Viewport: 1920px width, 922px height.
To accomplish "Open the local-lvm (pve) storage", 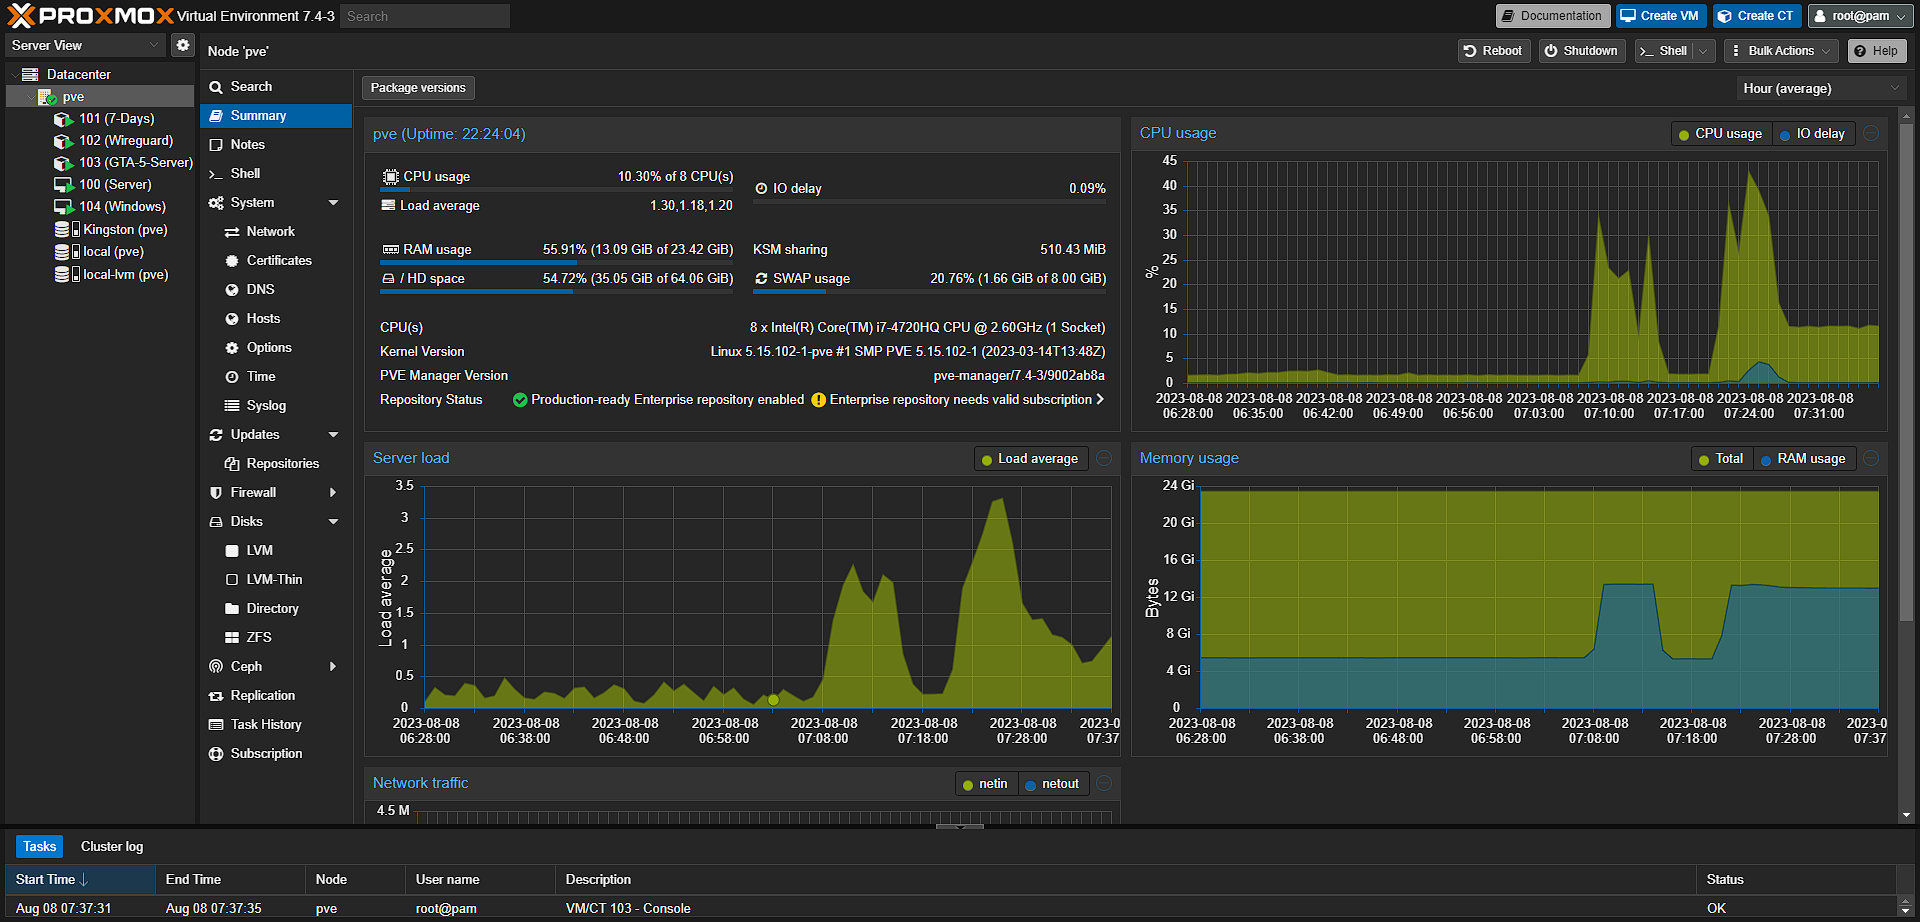I will pyautogui.click(x=125, y=275).
